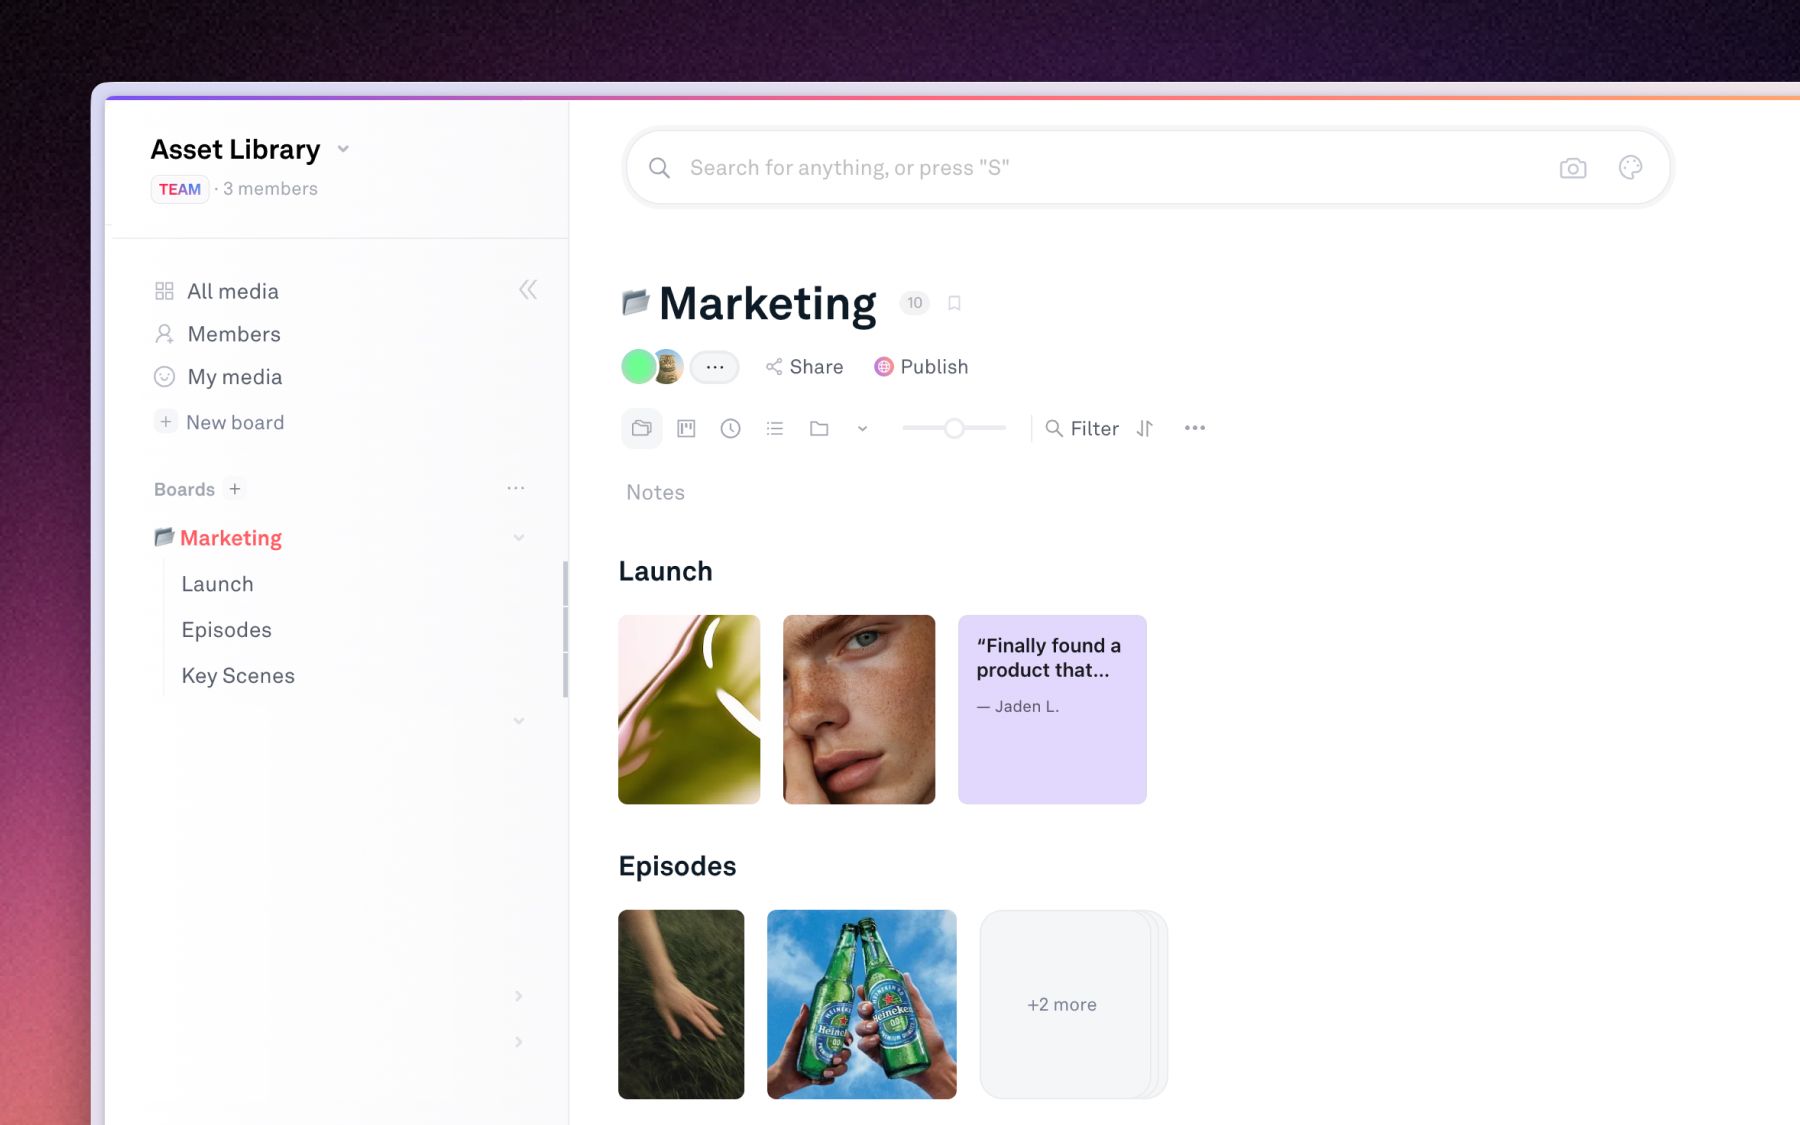This screenshot has height=1125, width=1800.
Task: Add a board using Boards plus icon
Action: point(235,489)
